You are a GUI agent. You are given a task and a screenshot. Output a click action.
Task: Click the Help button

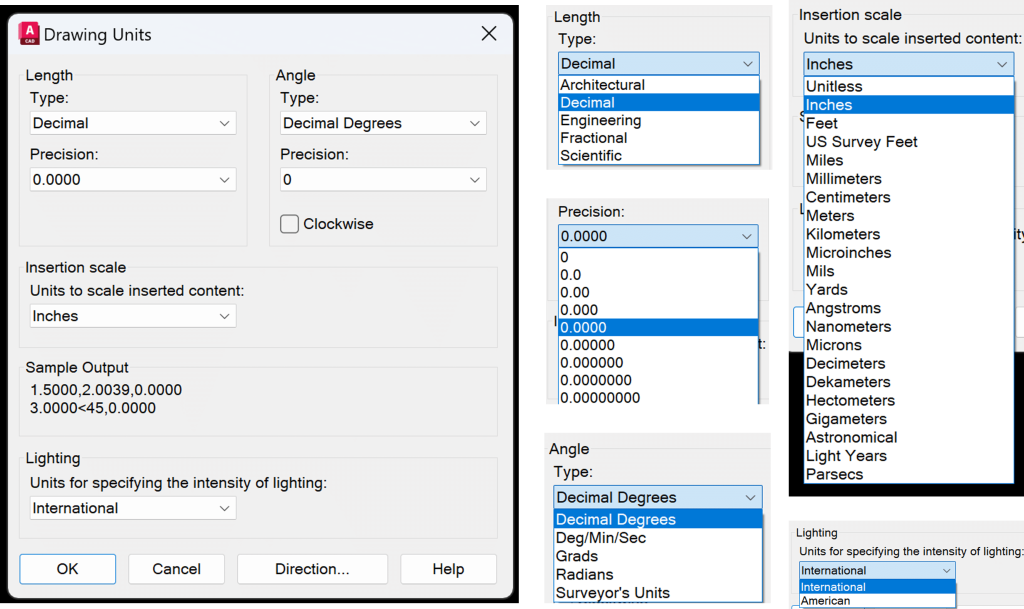[448, 569]
